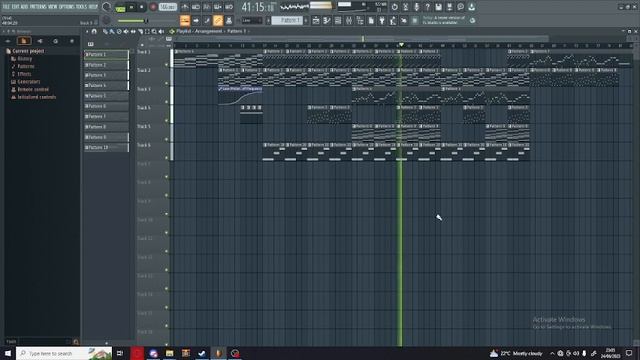Click the arrow right of pattern selector
The height and width of the screenshot is (360, 640).
tap(306, 20)
